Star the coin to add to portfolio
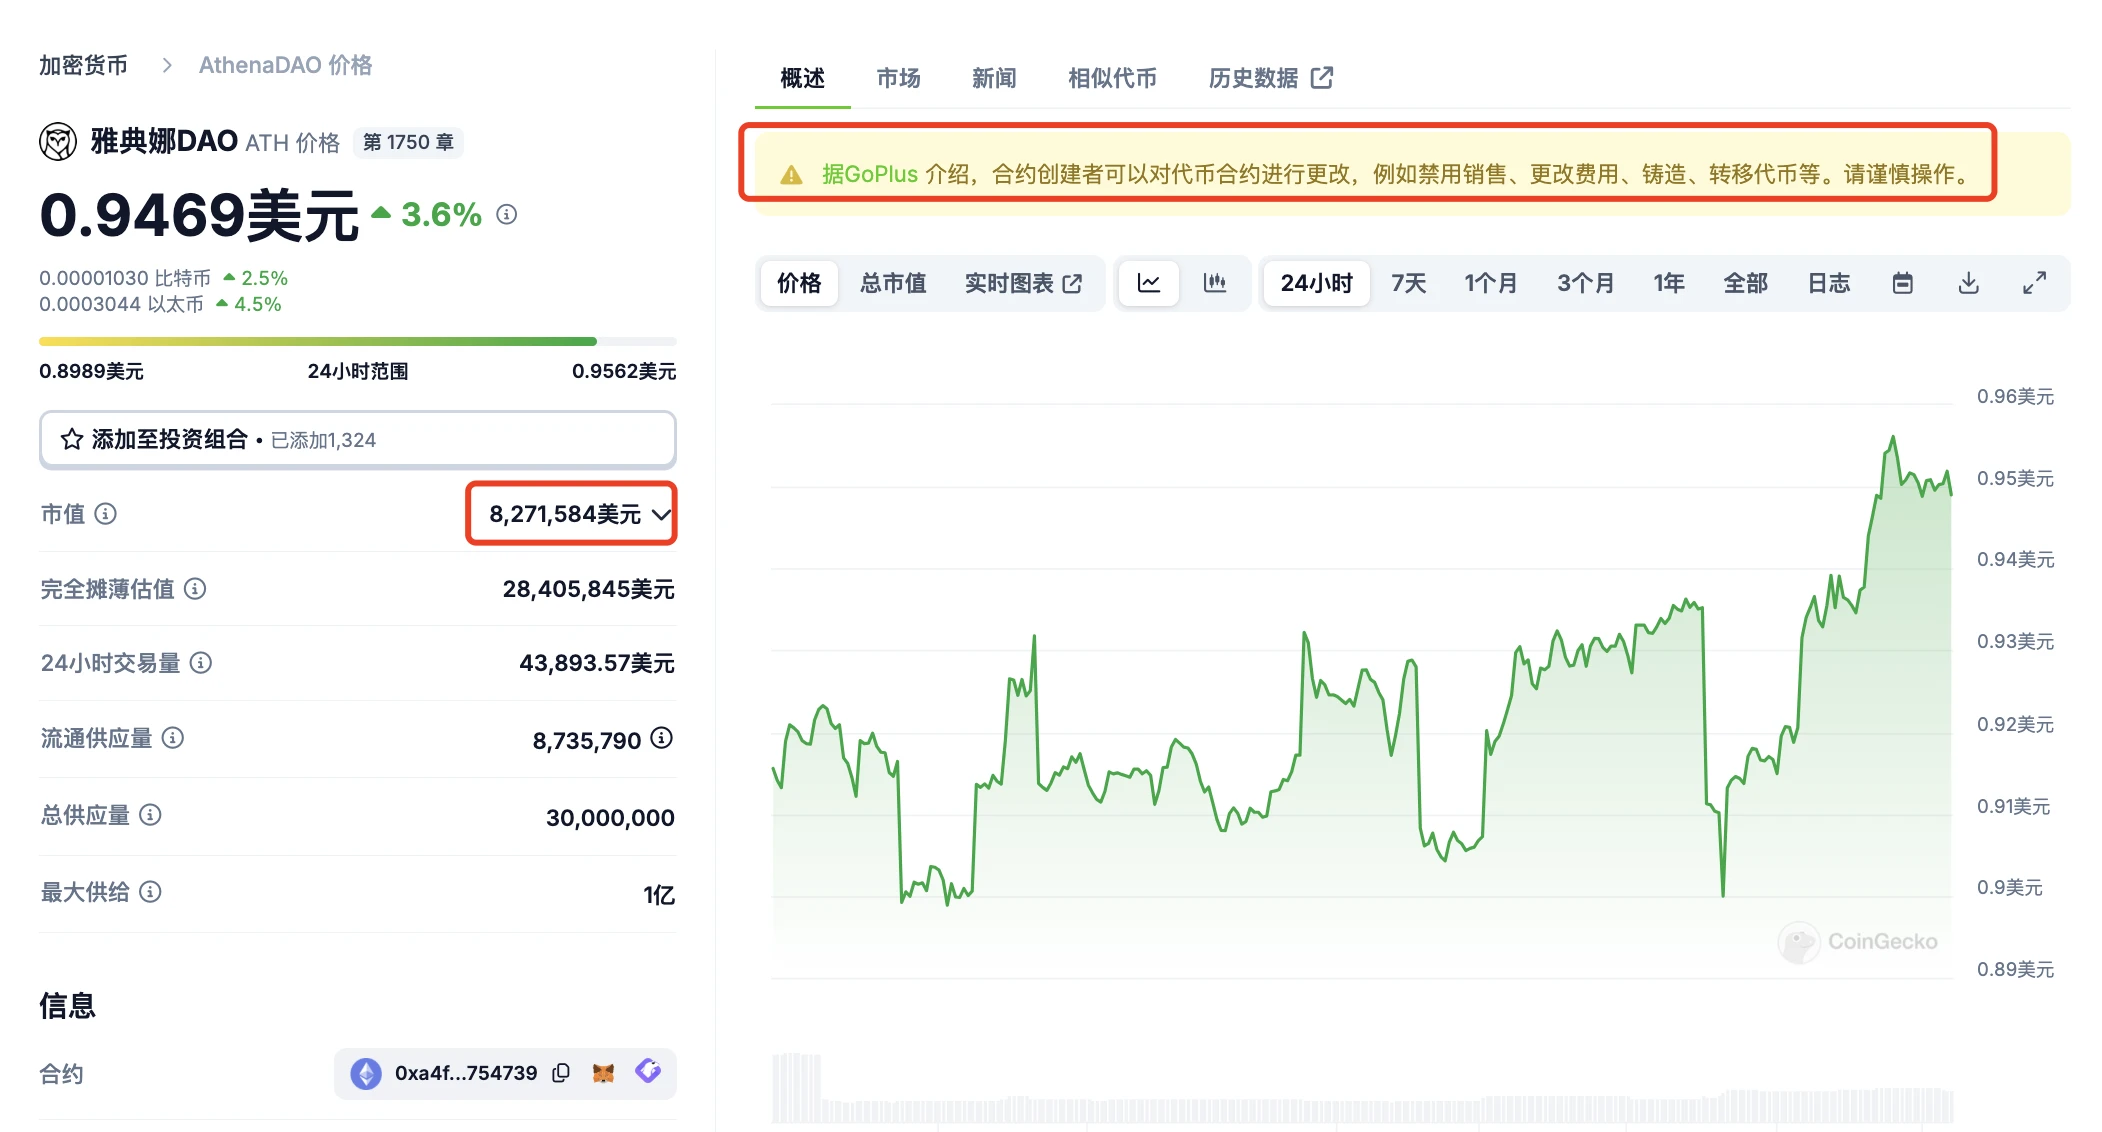Viewport: 2102px width, 1132px height. tap(70, 439)
